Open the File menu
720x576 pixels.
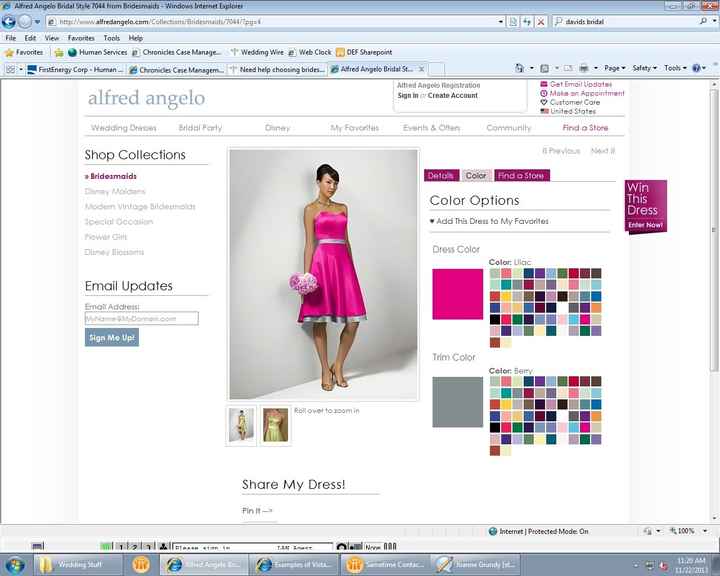coord(11,38)
